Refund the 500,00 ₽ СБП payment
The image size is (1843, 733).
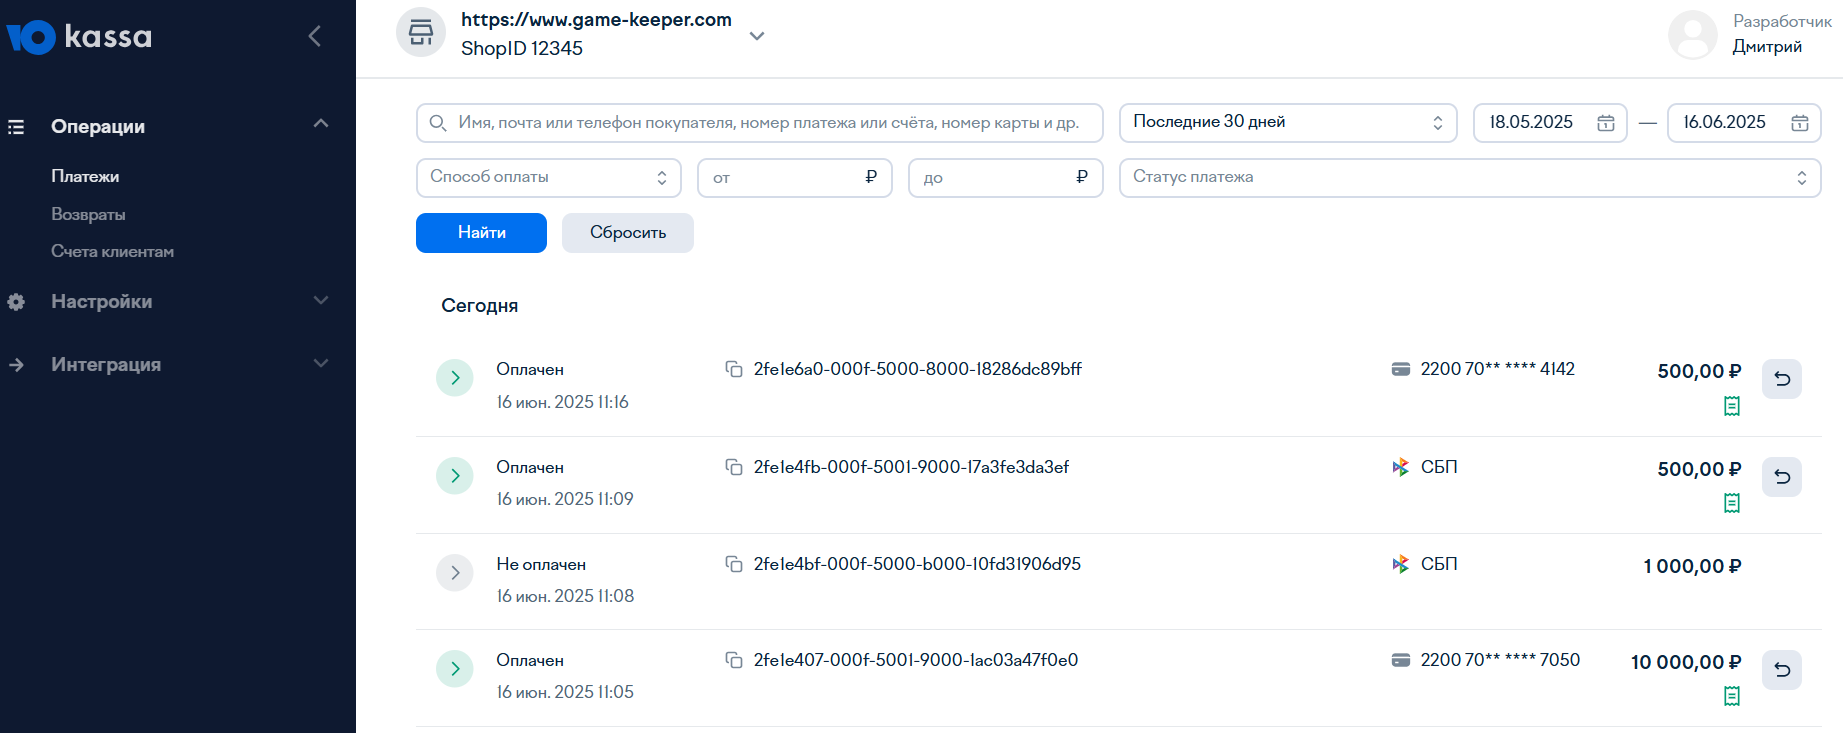pos(1782,477)
